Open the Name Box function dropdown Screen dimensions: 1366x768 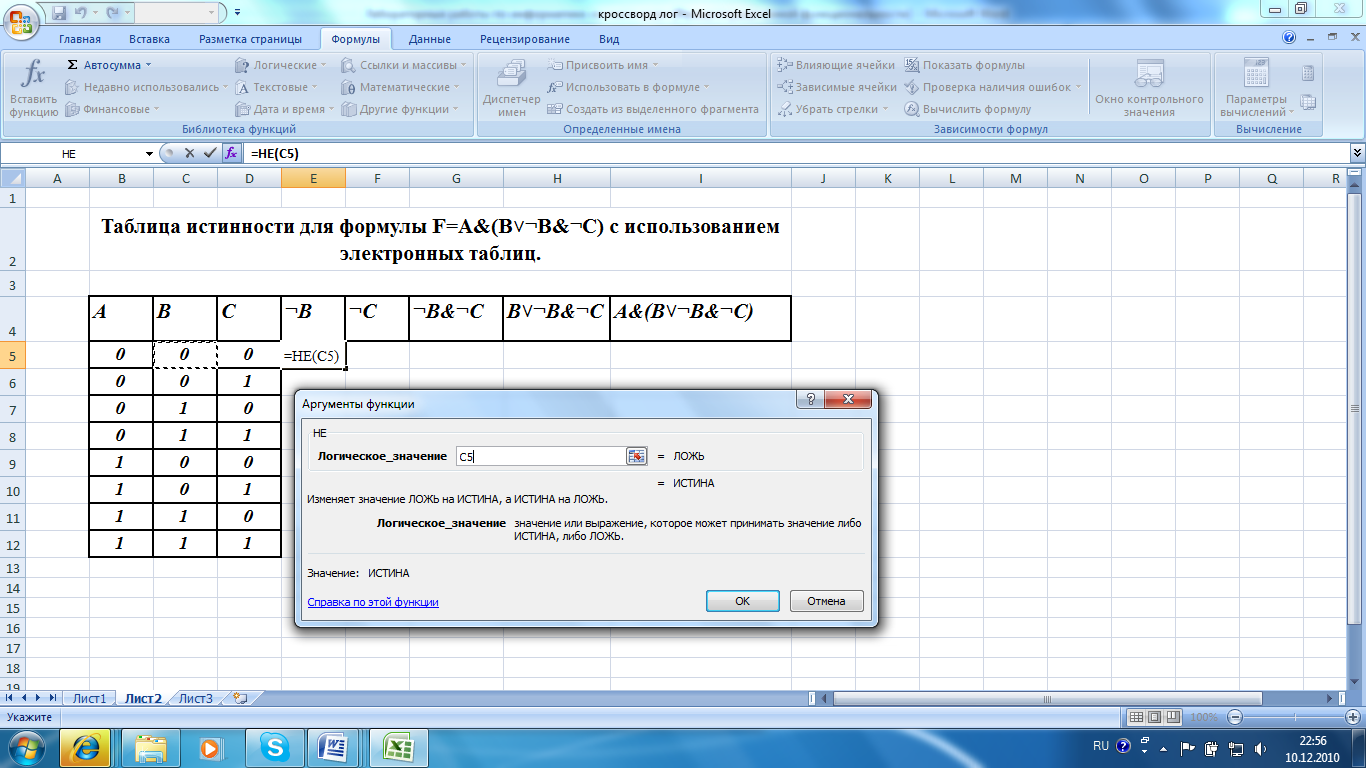click(x=150, y=153)
